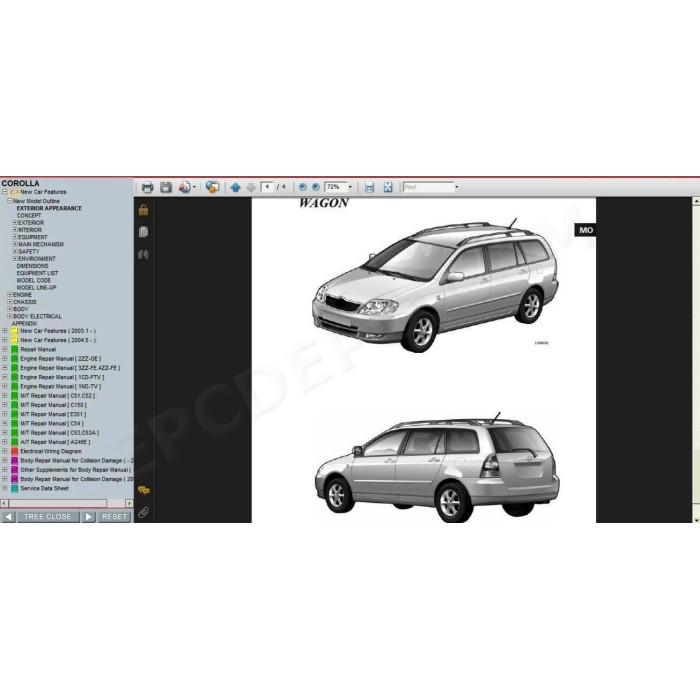Expand the Repair Manual tree node
This screenshot has width=700, height=700.
(4, 350)
